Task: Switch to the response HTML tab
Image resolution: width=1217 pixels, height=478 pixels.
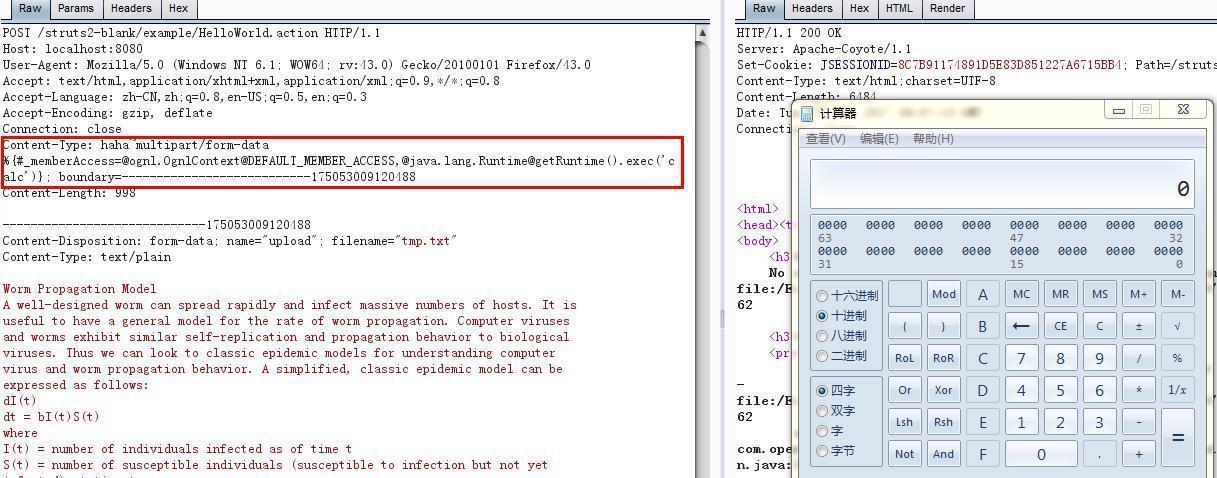Action: 899,8
